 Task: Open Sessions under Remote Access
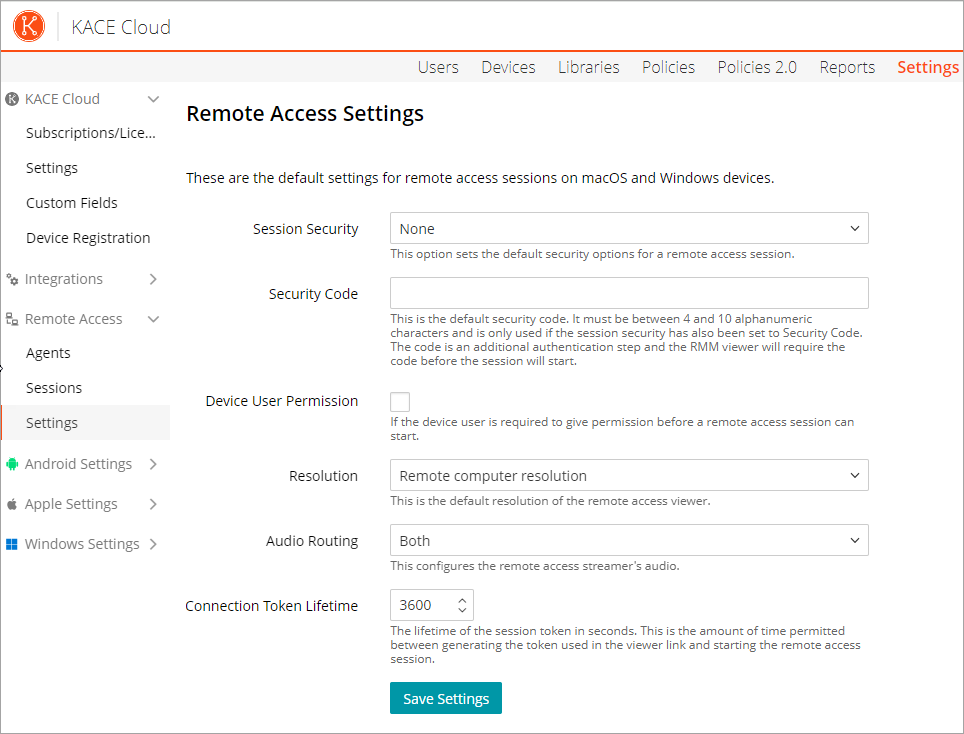click(54, 388)
